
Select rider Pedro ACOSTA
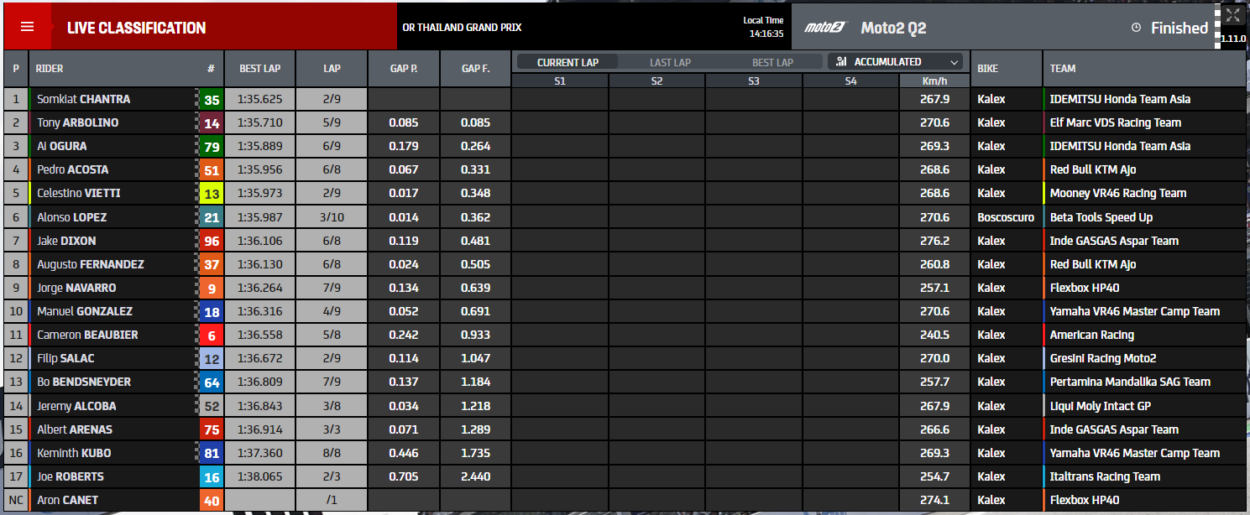point(73,170)
